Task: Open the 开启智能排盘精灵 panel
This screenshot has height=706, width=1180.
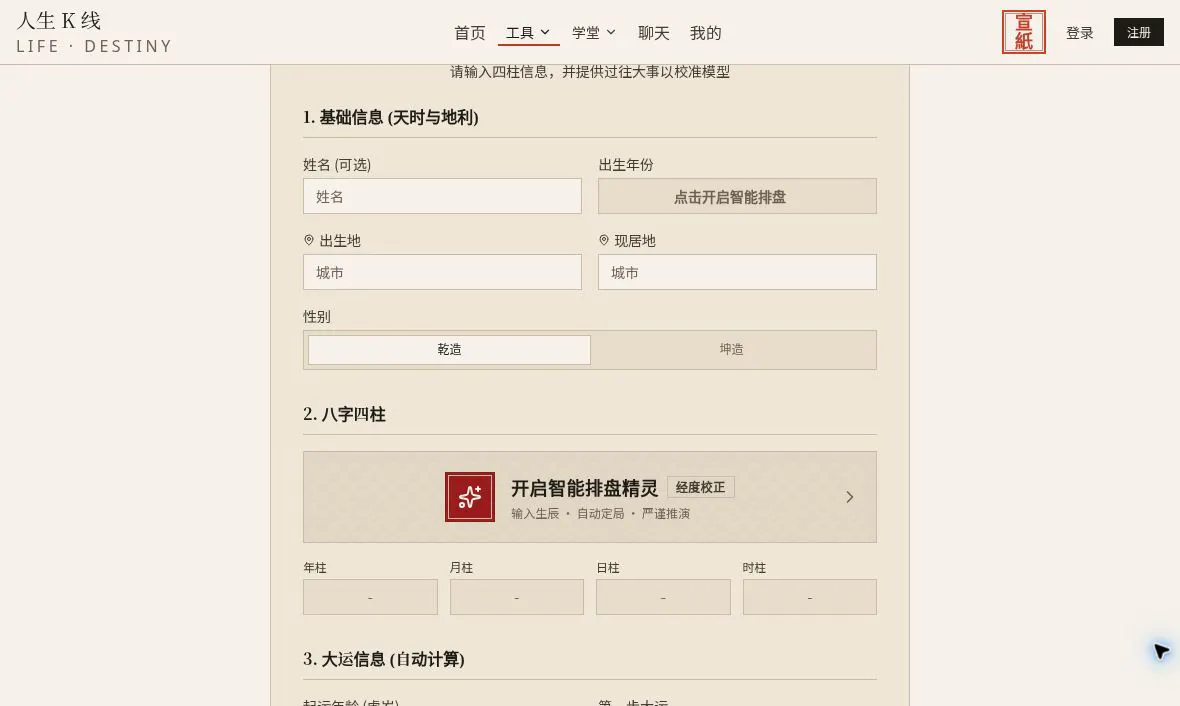Action: 590,497
